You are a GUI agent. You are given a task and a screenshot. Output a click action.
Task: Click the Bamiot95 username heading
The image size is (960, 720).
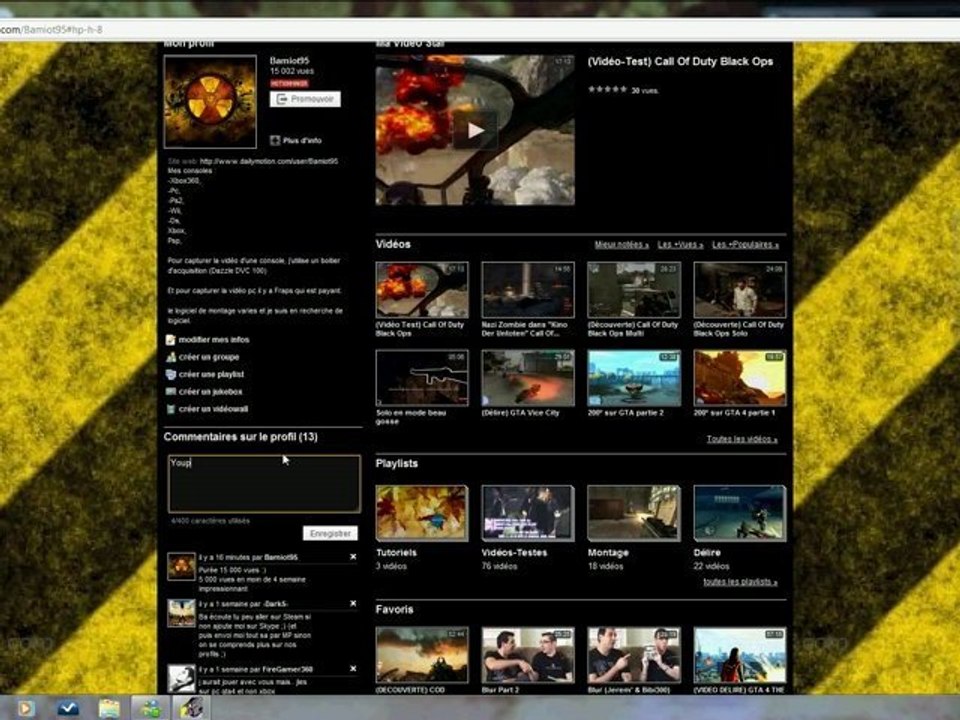click(290, 61)
